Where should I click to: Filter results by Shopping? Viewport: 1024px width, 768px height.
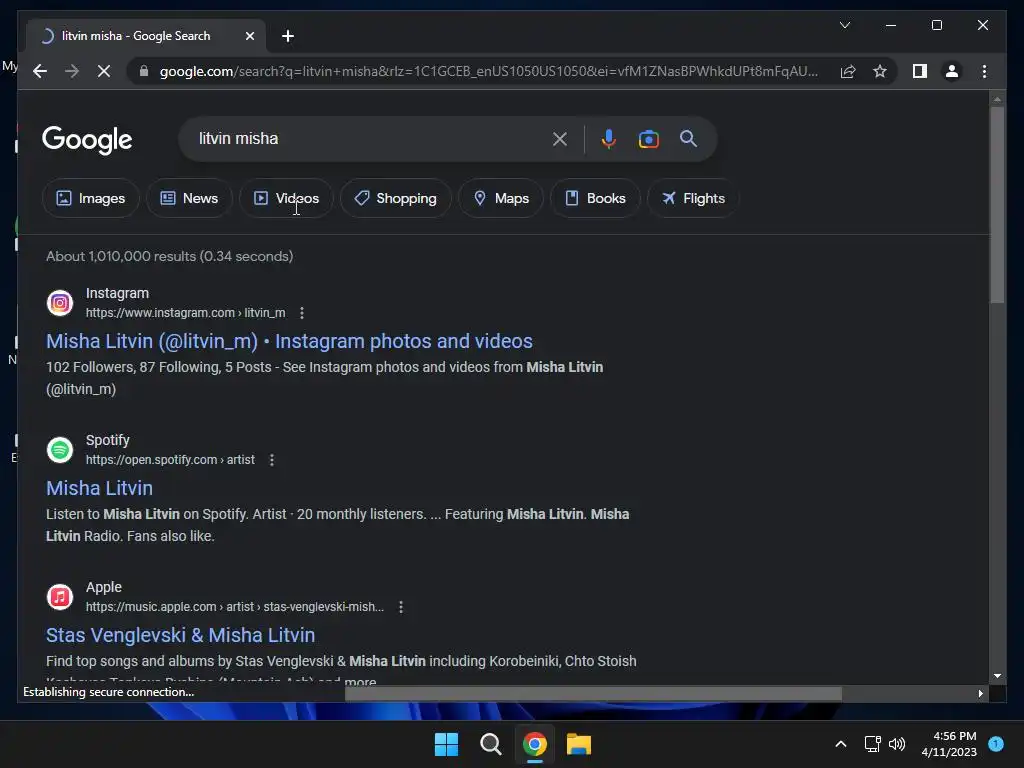pos(396,198)
